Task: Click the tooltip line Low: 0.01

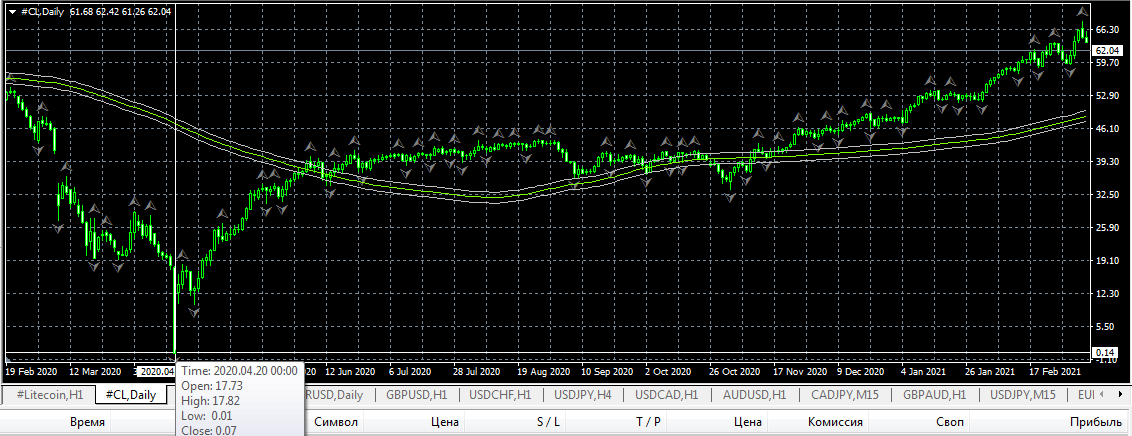Action: 207,416
